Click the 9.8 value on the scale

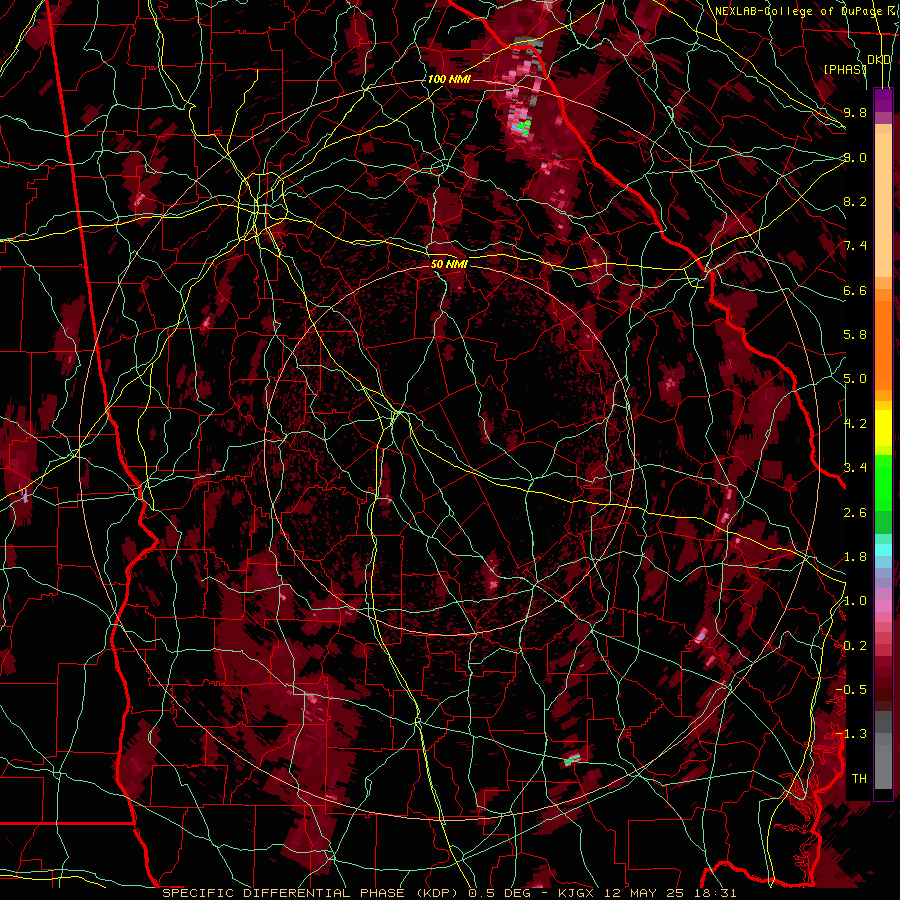pyautogui.click(x=855, y=112)
